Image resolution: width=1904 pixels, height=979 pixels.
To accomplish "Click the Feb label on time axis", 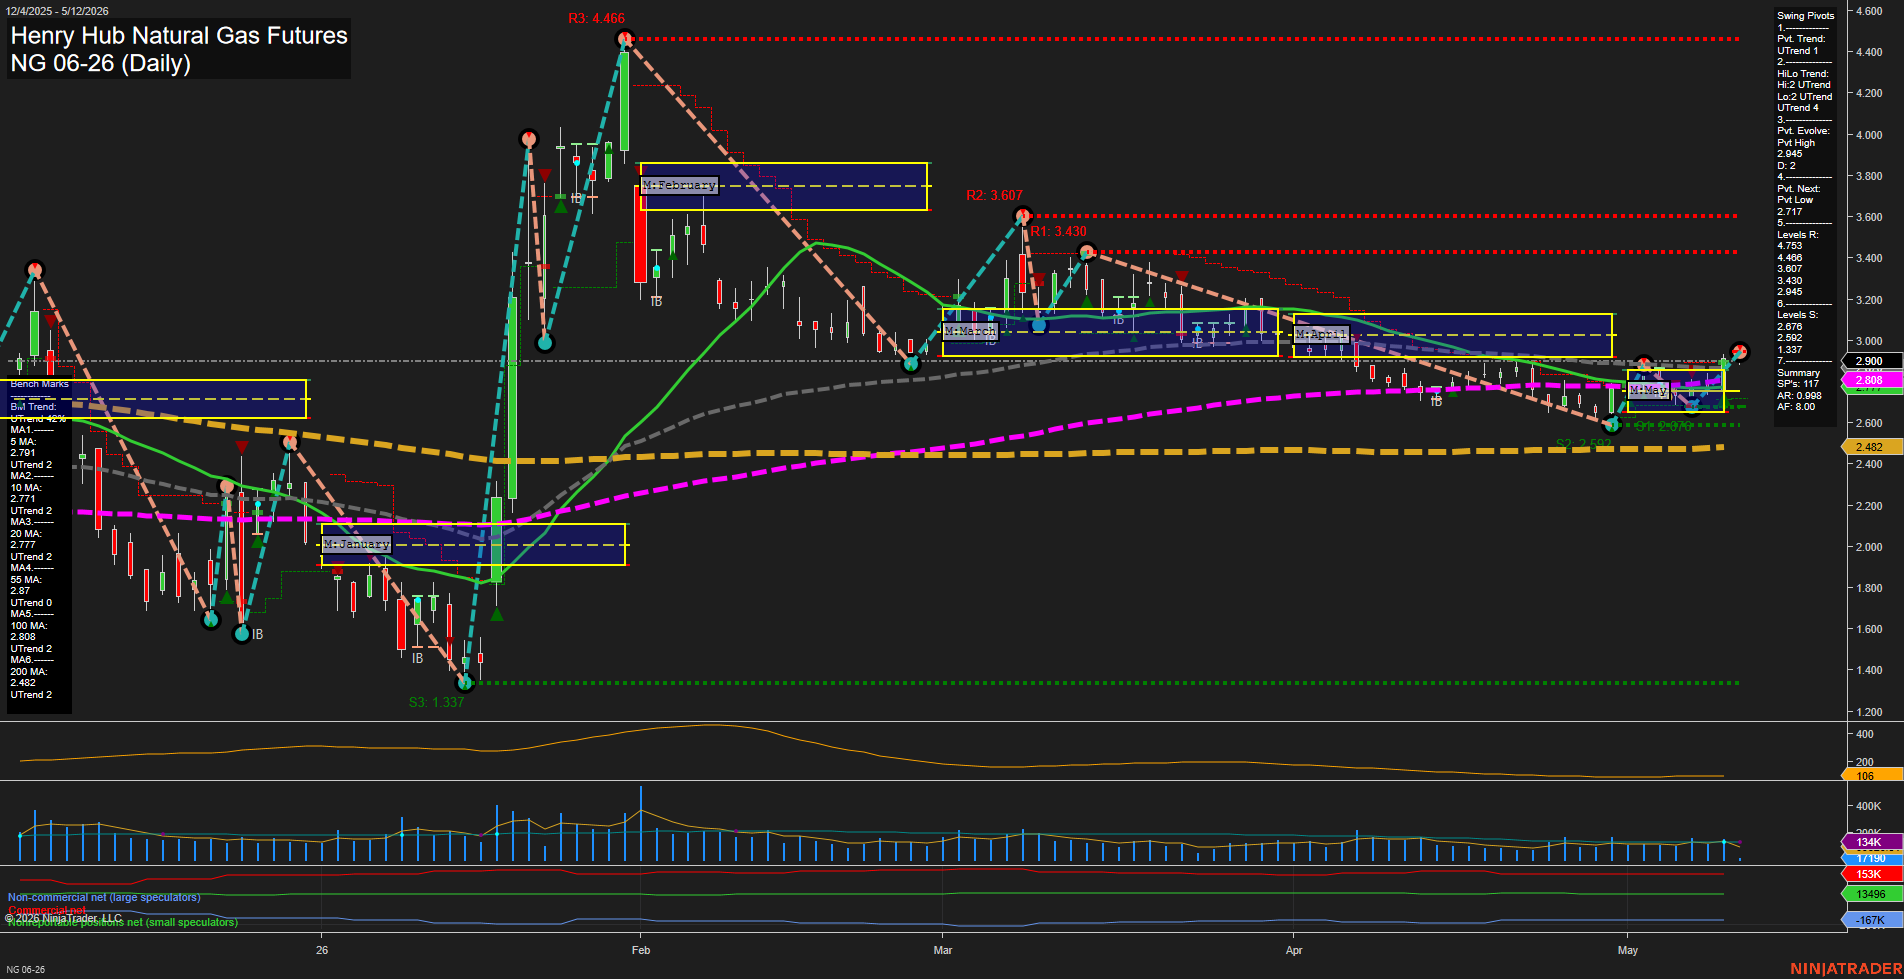I will pos(641,950).
